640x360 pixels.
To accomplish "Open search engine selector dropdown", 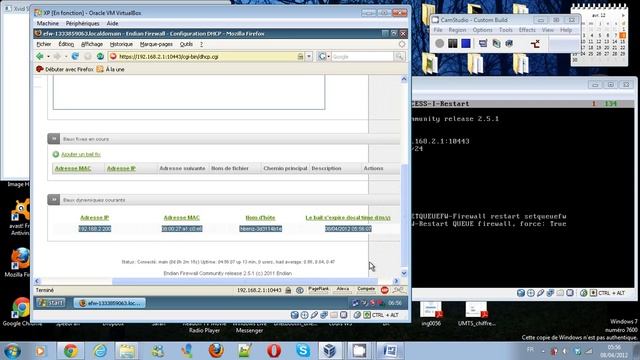I will coord(324,57).
